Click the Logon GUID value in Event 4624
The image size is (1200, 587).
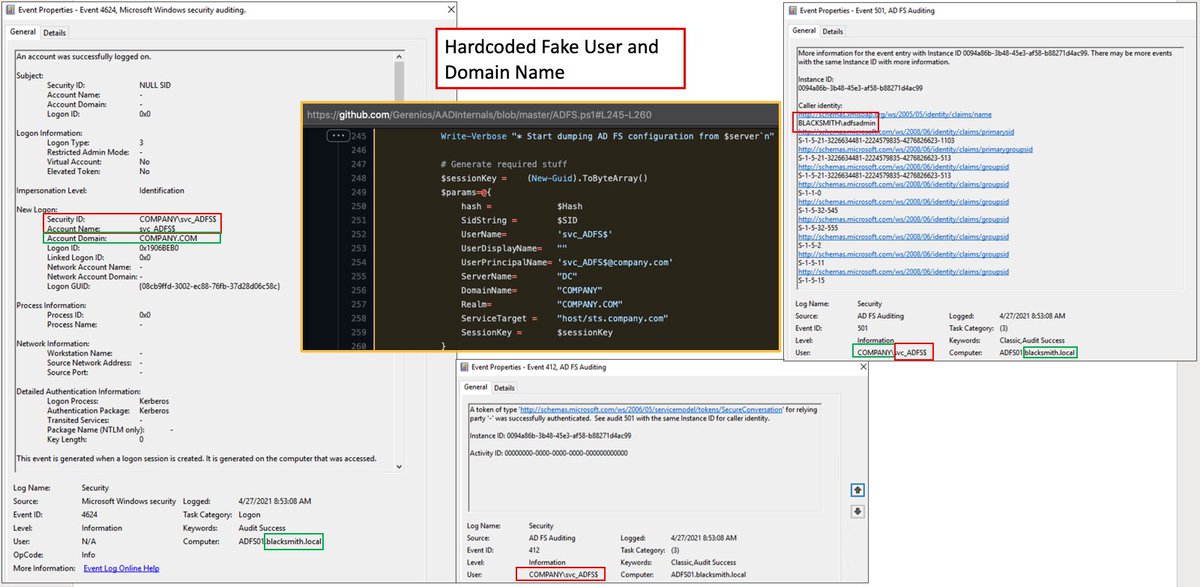click(209, 285)
